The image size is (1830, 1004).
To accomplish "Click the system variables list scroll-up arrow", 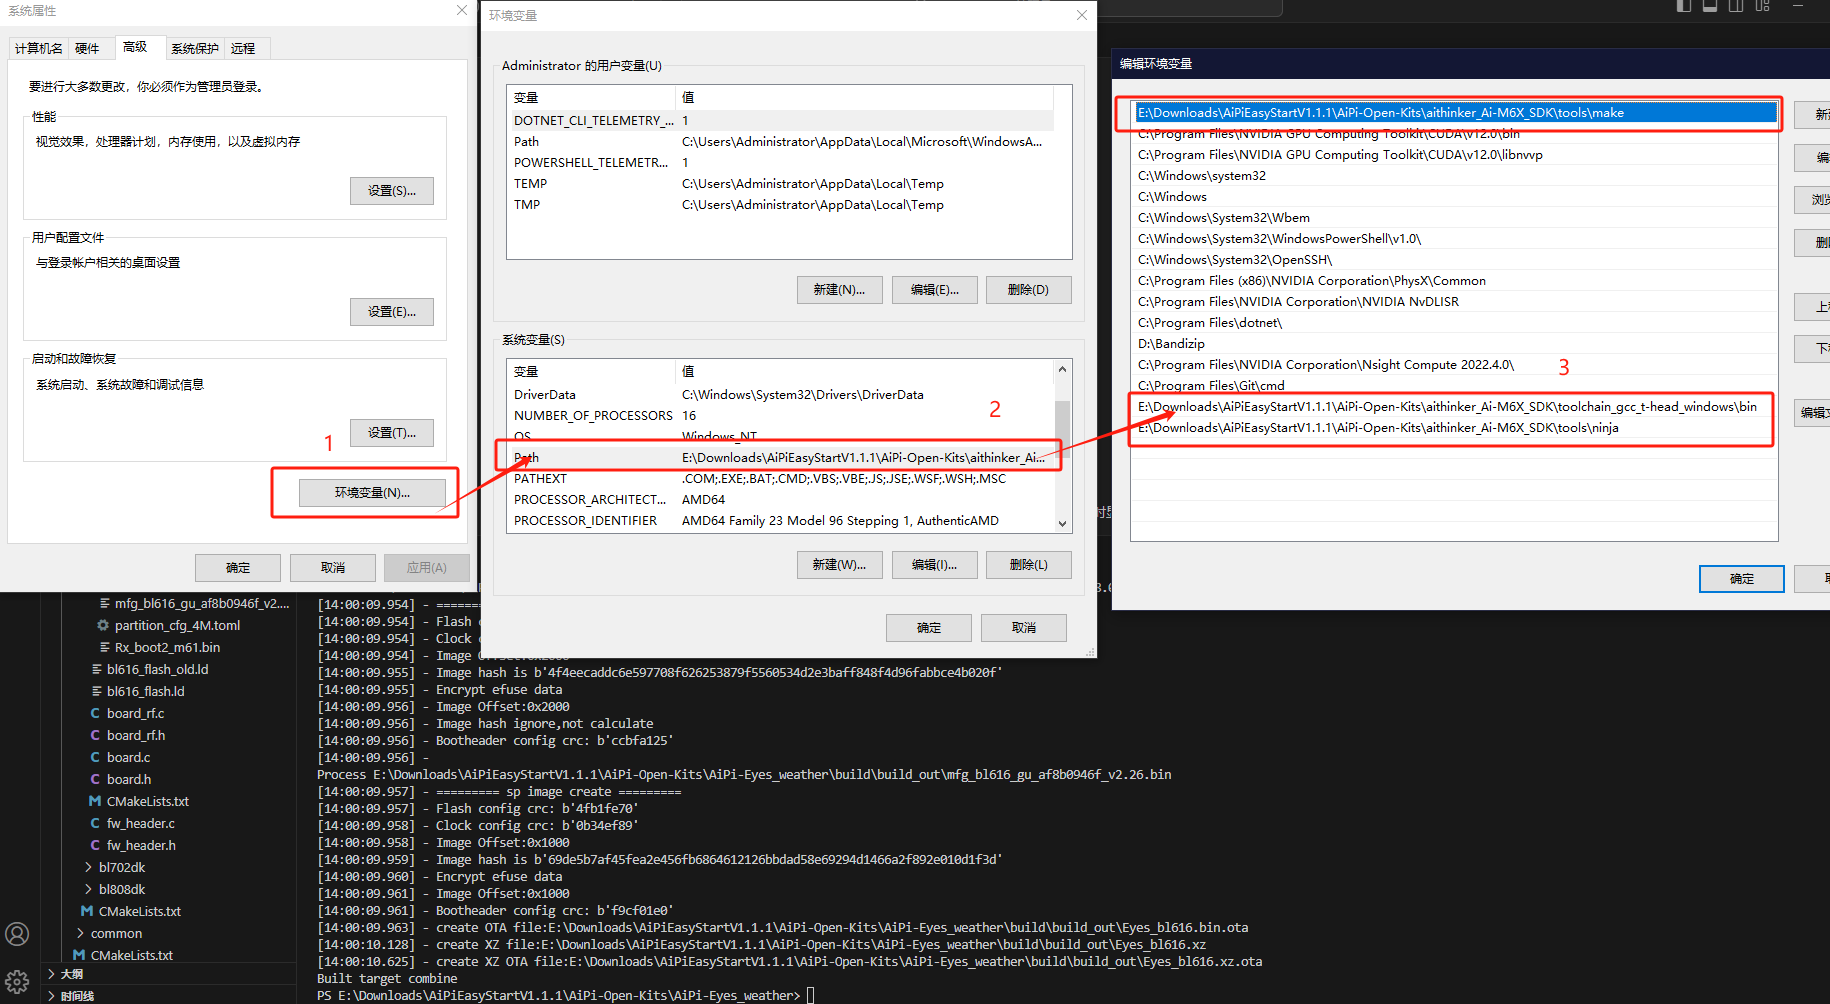I will click(1062, 370).
